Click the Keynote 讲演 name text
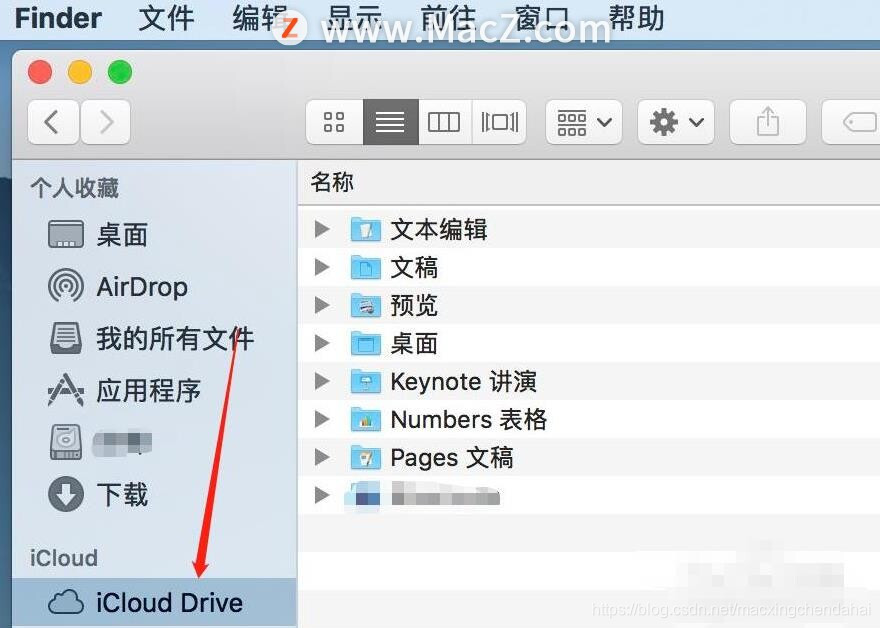880x628 pixels. [464, 382]
